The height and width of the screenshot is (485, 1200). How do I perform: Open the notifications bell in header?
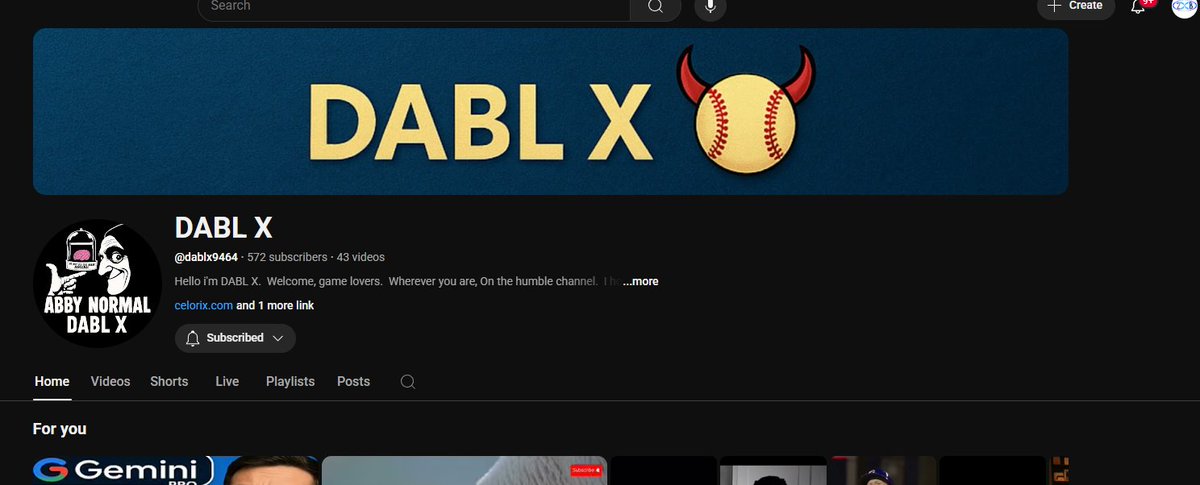tap(1139, 6)
